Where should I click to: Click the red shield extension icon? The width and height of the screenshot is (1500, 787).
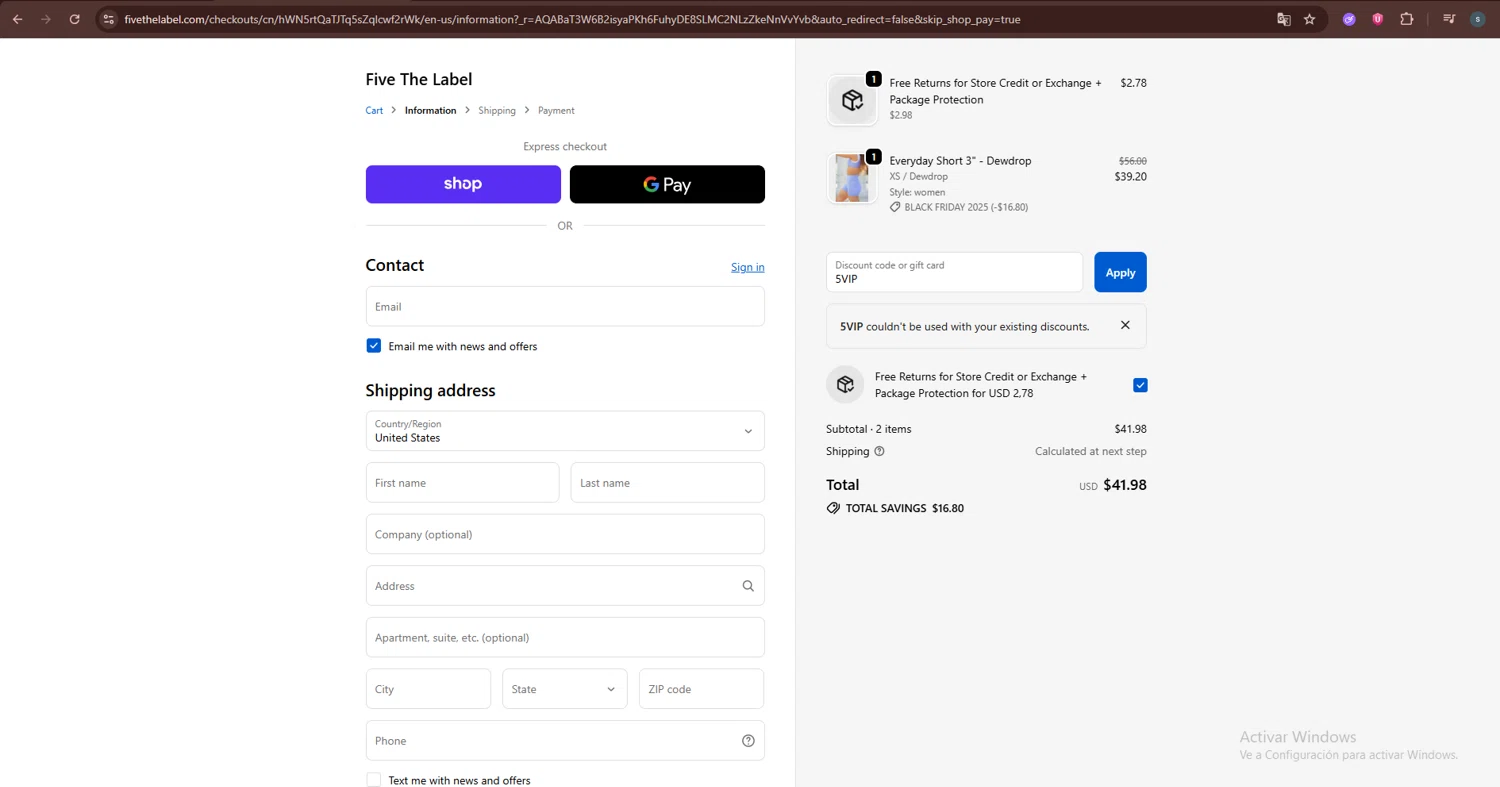1378,19
